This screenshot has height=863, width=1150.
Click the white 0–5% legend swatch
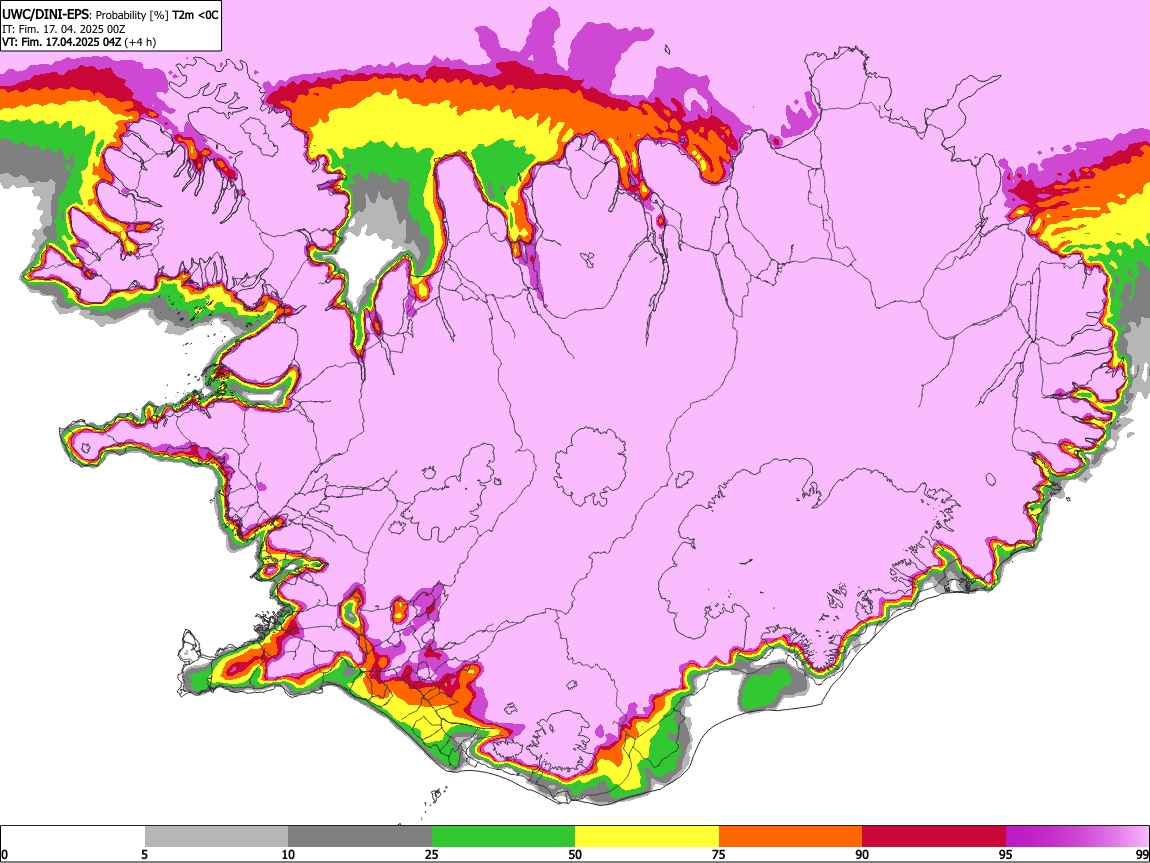pos(73,836)
